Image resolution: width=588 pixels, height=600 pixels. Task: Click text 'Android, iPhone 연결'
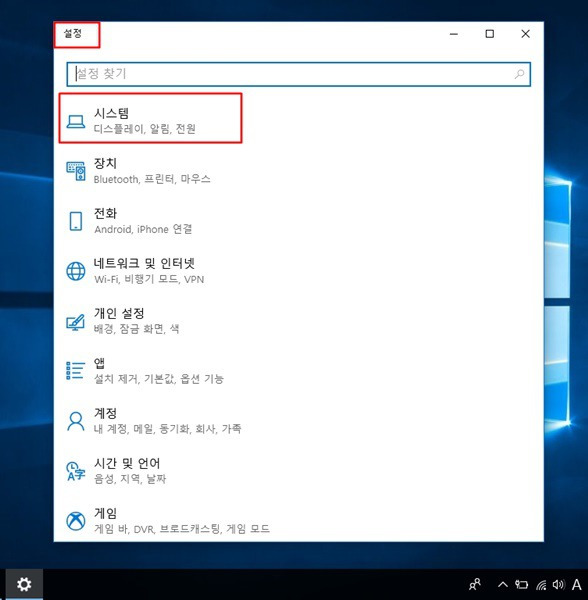pyautogui.click(x=143, y=229)
